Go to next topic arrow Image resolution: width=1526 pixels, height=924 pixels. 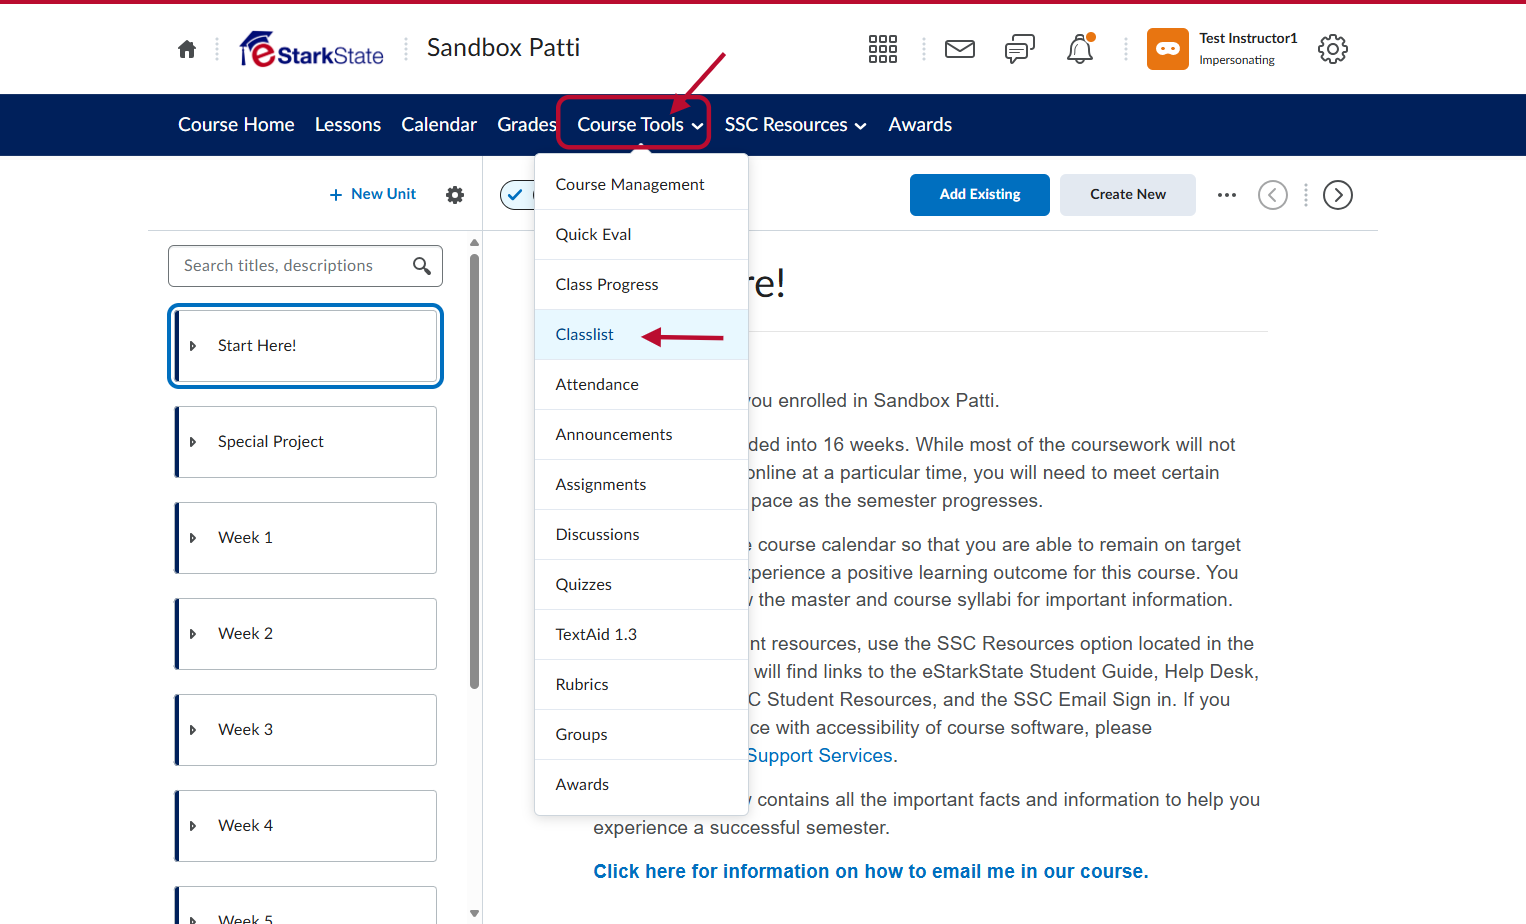point(1338,195)
